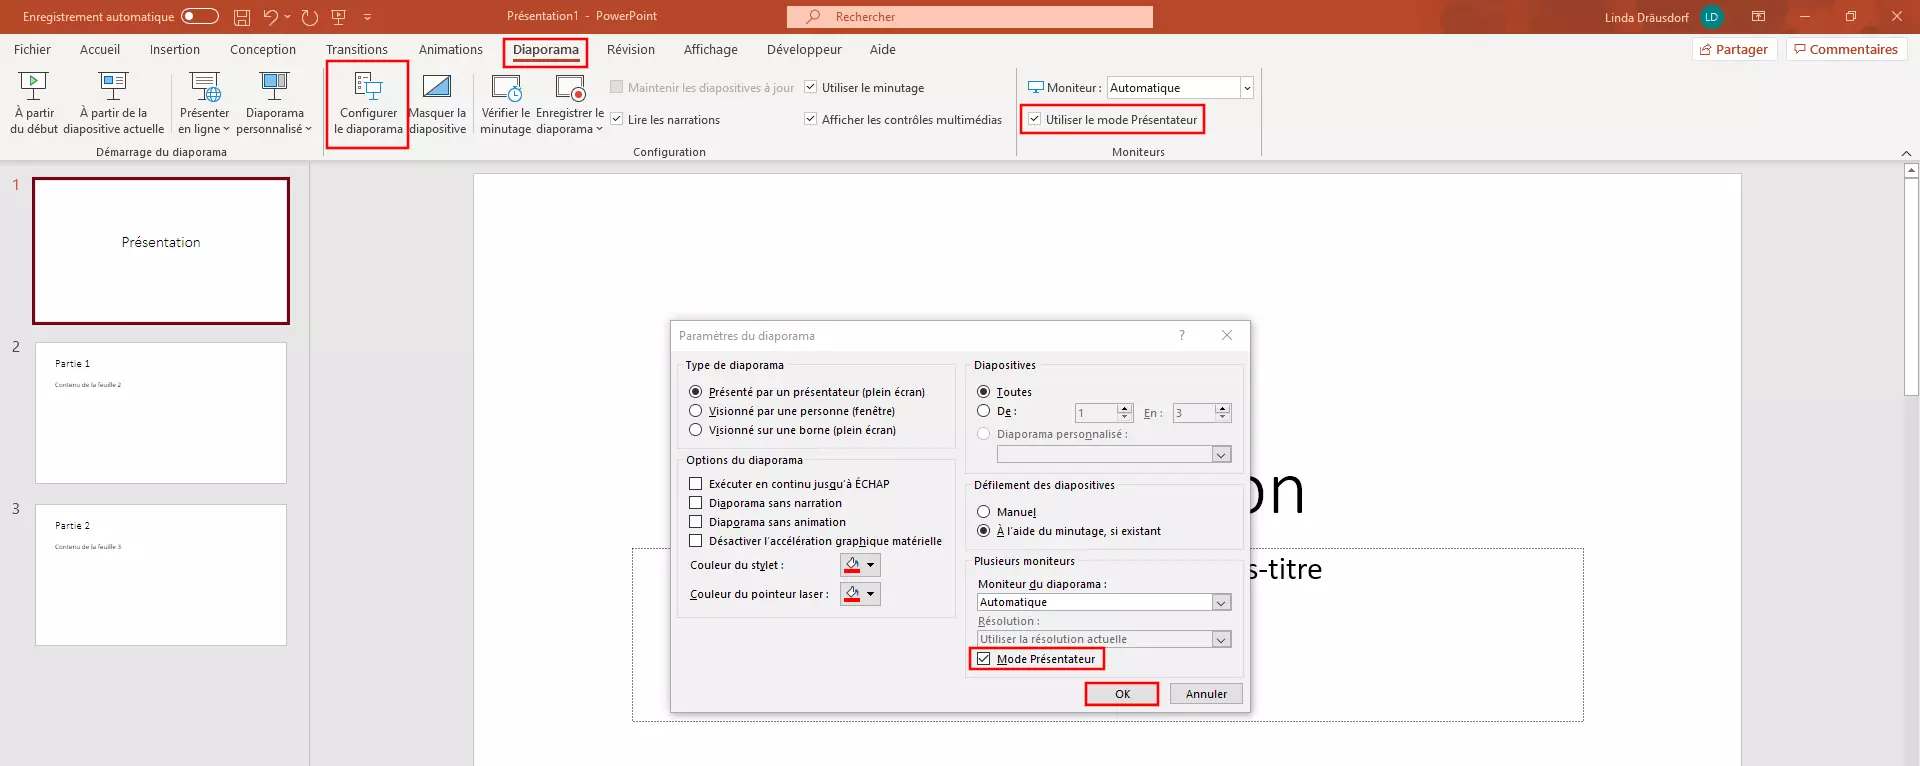Screen dimensions: 1920x766
Task: Open the Insertion tab
Action: [175, 49]
